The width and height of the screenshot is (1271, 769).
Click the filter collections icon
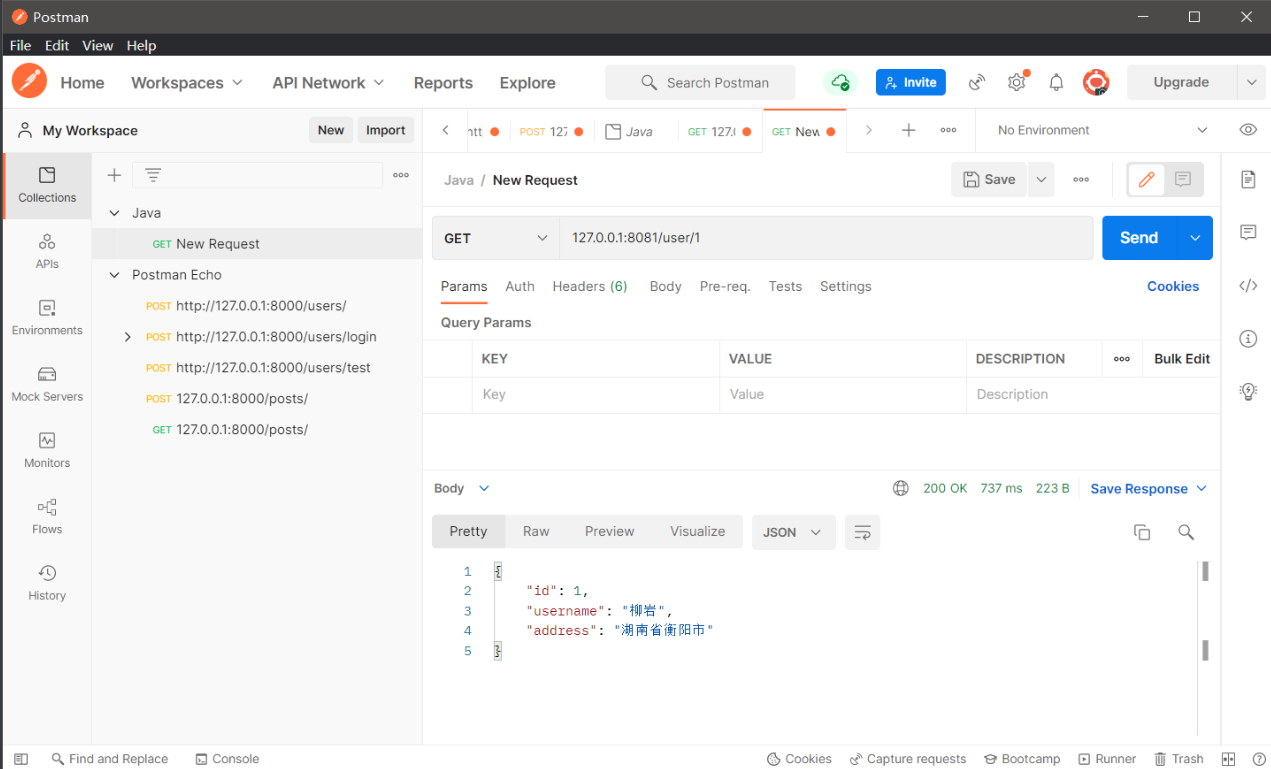(153, 175)
